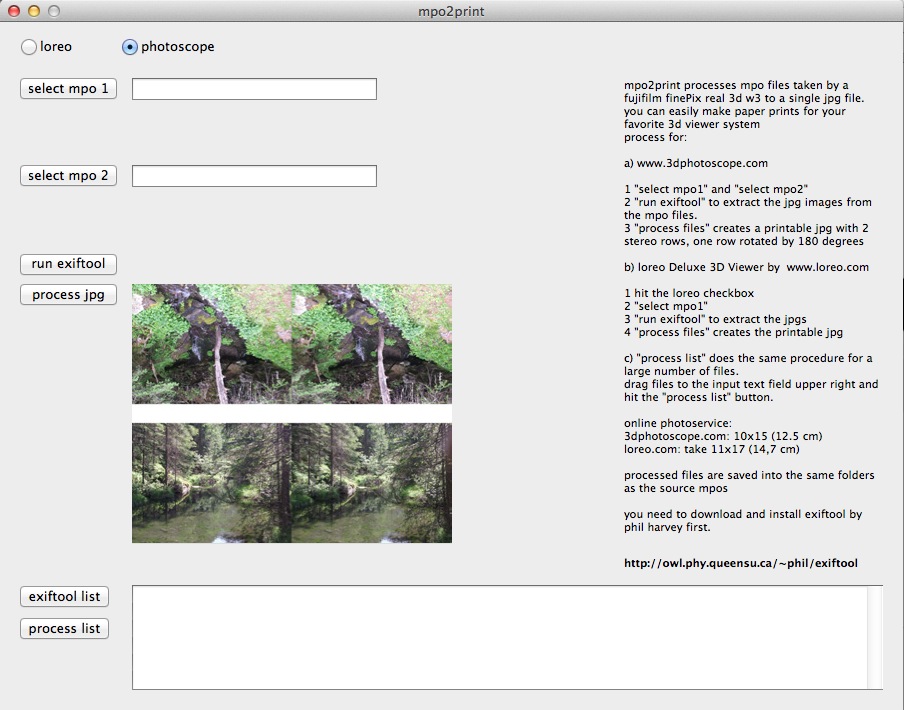Click the process jpg button
Image resolution: width=904 pixels, height=710 pixels.
point(68,294)
